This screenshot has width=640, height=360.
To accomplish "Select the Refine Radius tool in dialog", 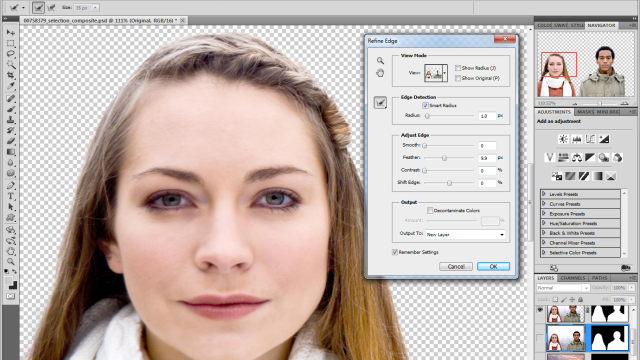I will 380,102.
